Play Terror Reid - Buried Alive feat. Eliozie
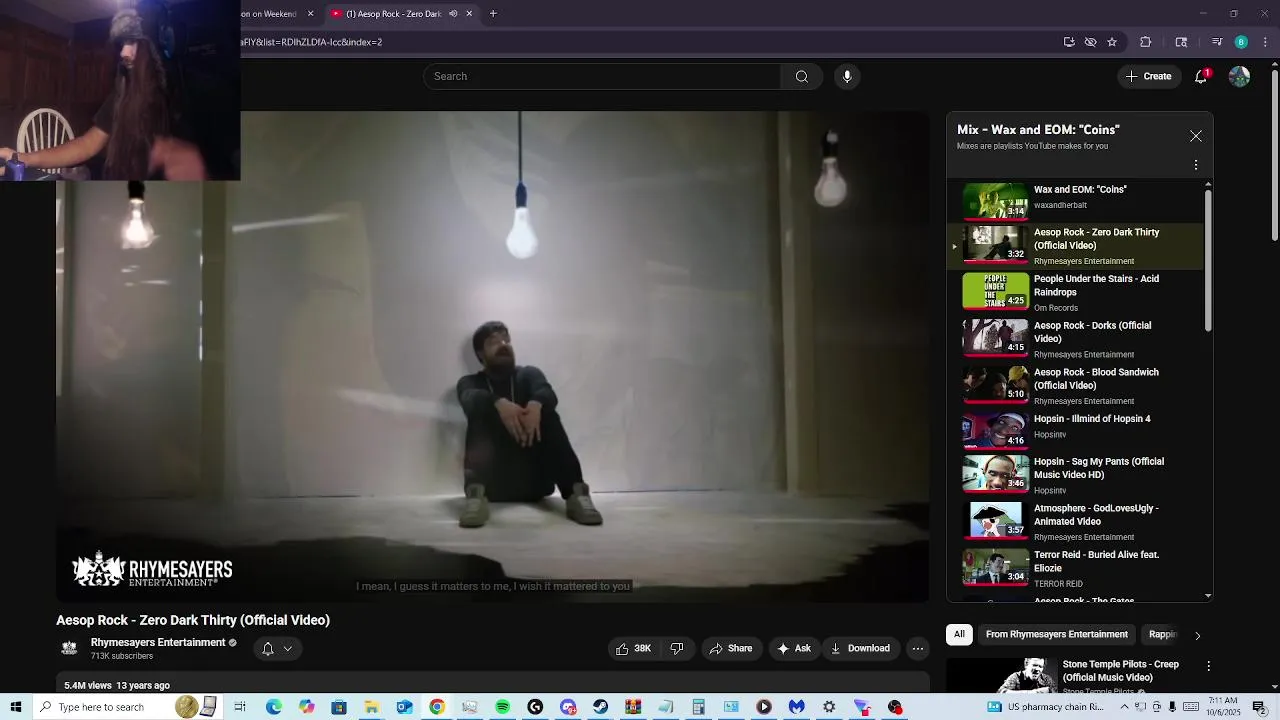 (x=1077, y=568)
